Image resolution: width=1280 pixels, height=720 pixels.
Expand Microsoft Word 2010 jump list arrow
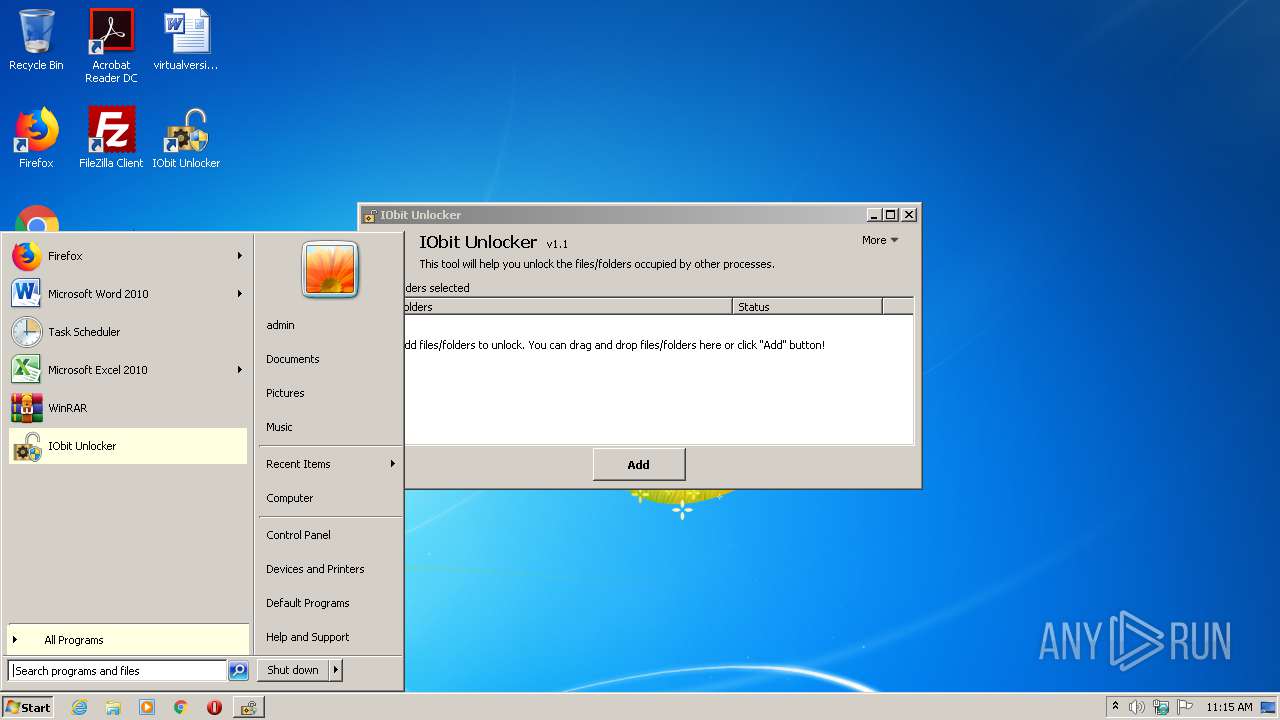click(239, 294)
